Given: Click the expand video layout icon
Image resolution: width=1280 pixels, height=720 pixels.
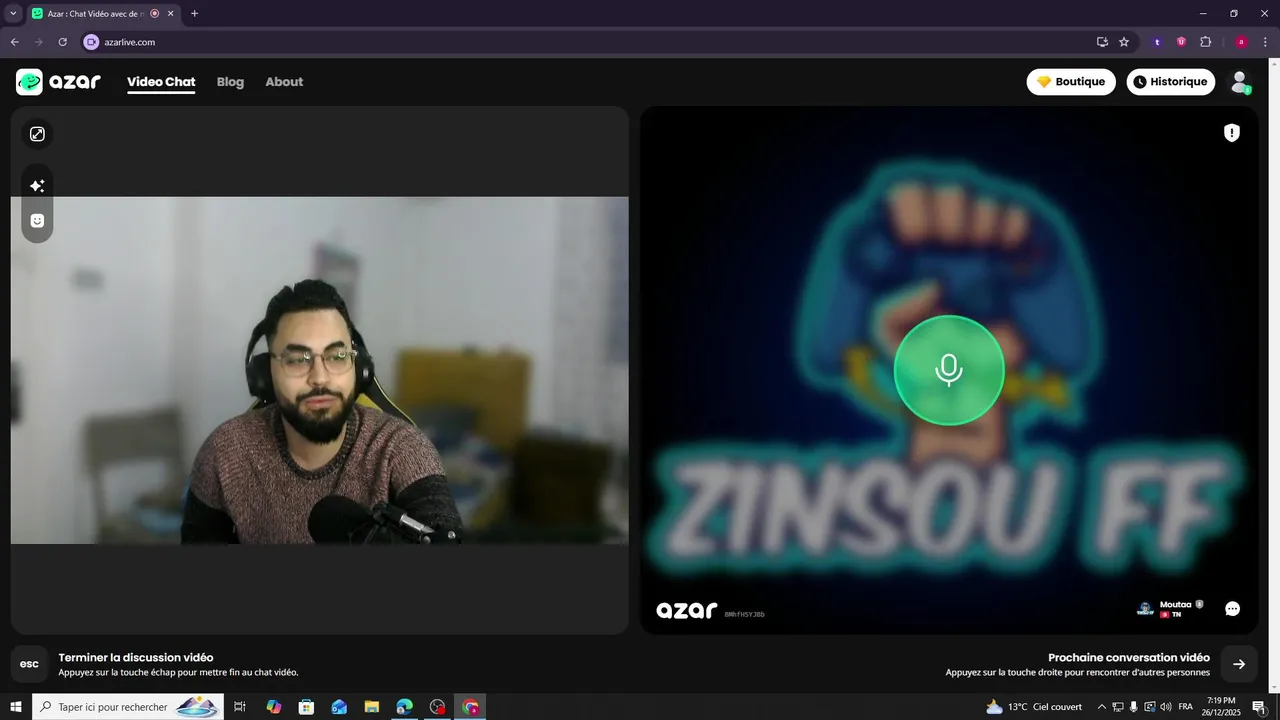Looking at the screenshot, I should 37,134.
